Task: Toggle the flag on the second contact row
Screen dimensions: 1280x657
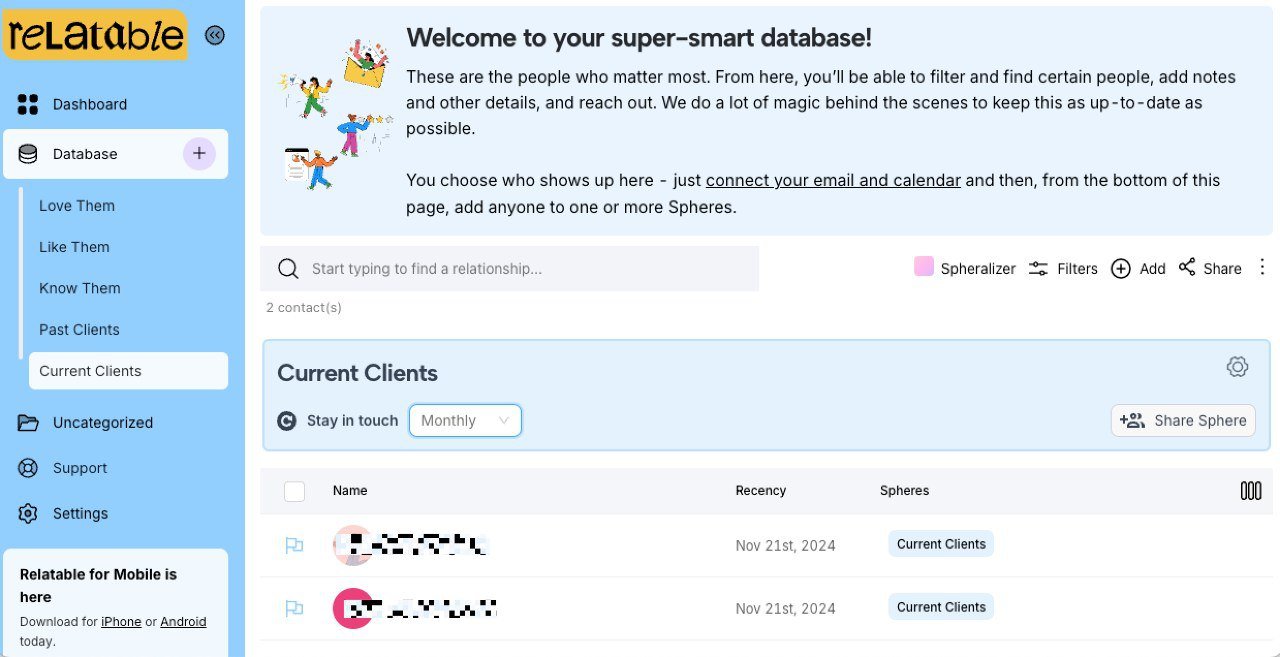Action: point(294,608)
